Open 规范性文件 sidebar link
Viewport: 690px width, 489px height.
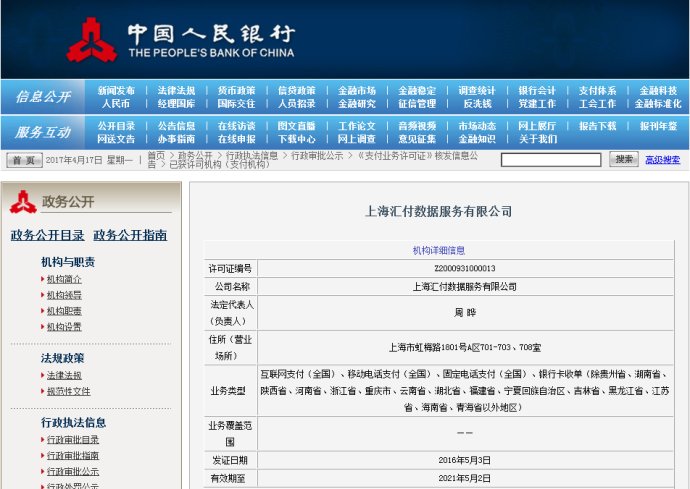(x=69, y=391)
